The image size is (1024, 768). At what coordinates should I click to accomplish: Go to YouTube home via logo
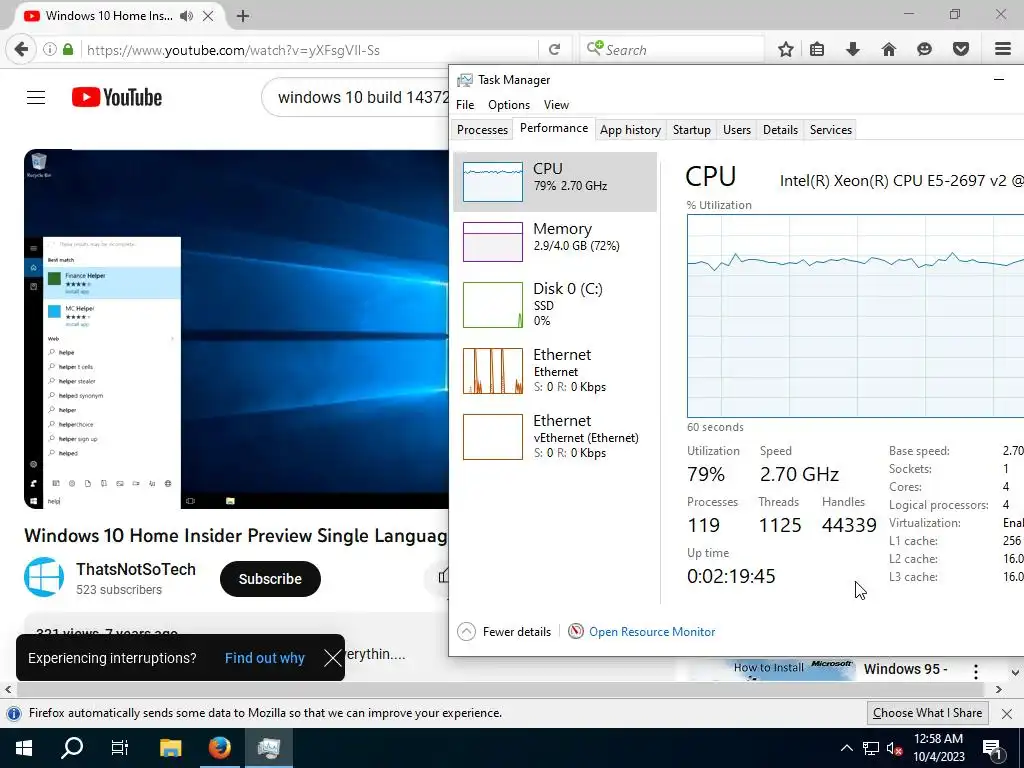point(117,97)
